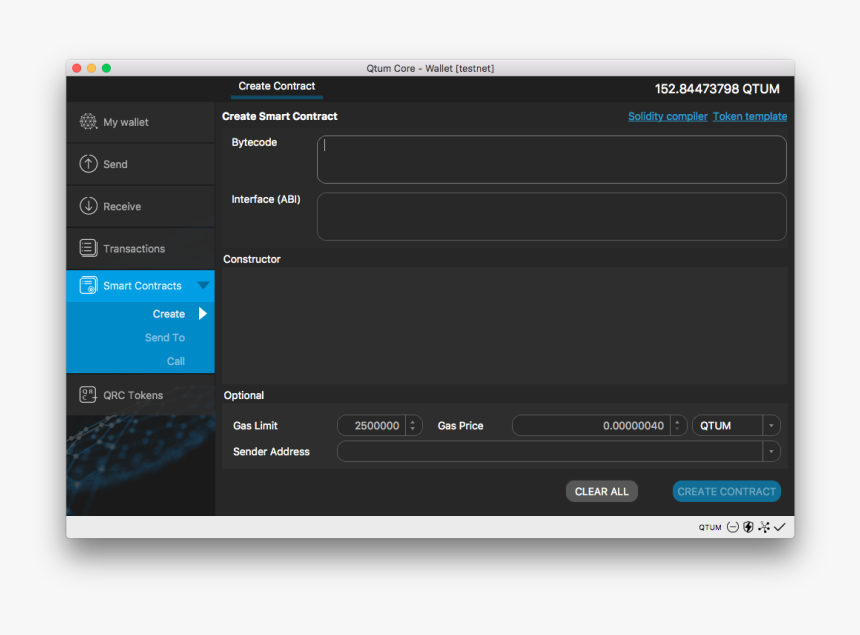Click the network connections status icon
The image size is (860, 635).
[x=763, y=527]
